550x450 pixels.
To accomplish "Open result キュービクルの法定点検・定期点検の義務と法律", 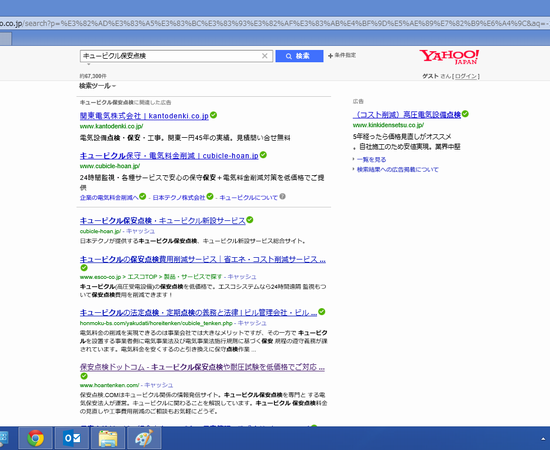I will pos(199,313).
